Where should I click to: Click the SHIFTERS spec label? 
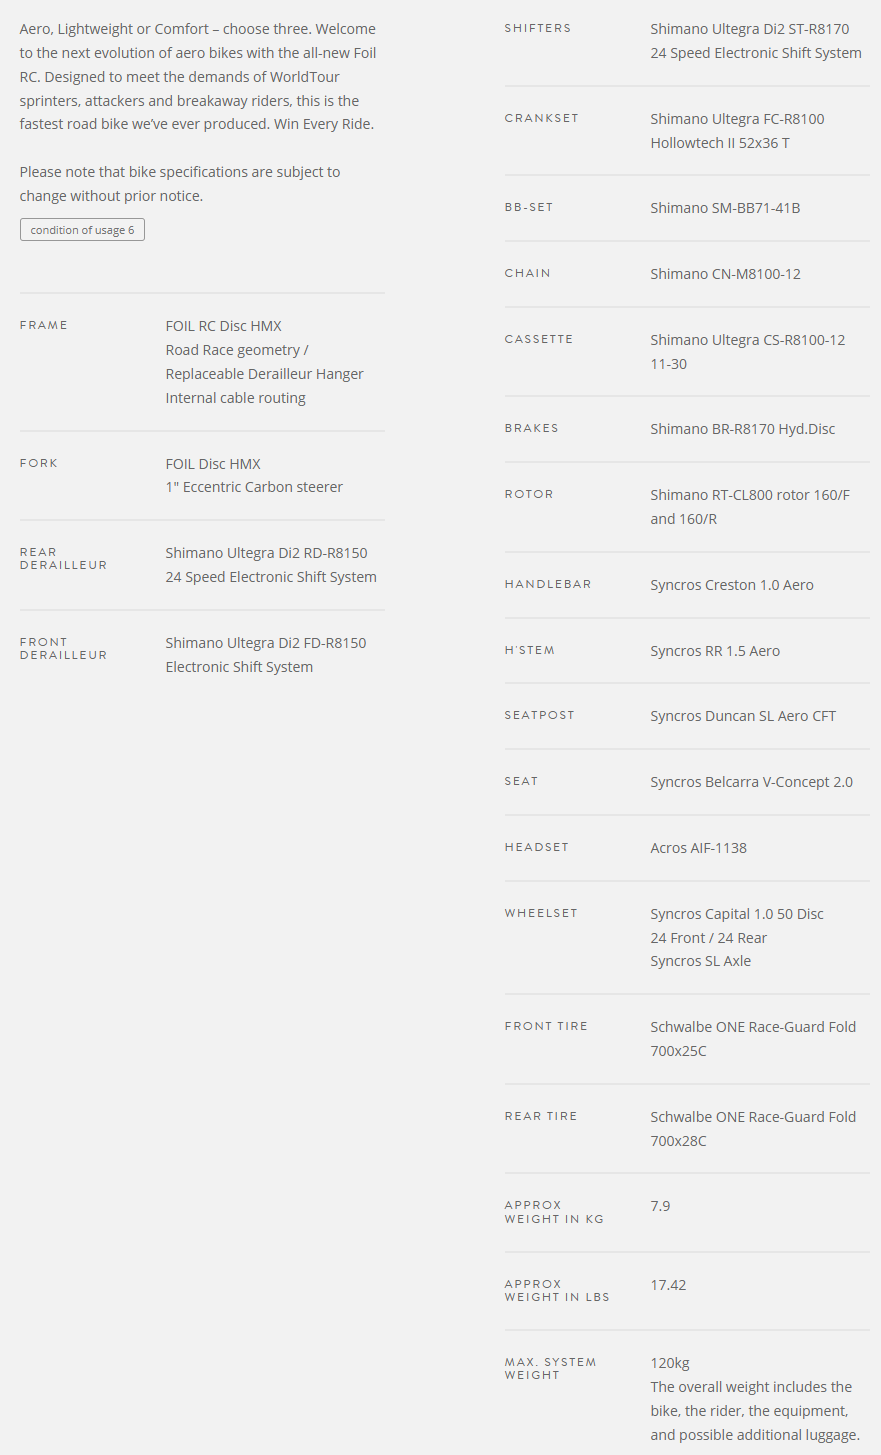(538, 28)
